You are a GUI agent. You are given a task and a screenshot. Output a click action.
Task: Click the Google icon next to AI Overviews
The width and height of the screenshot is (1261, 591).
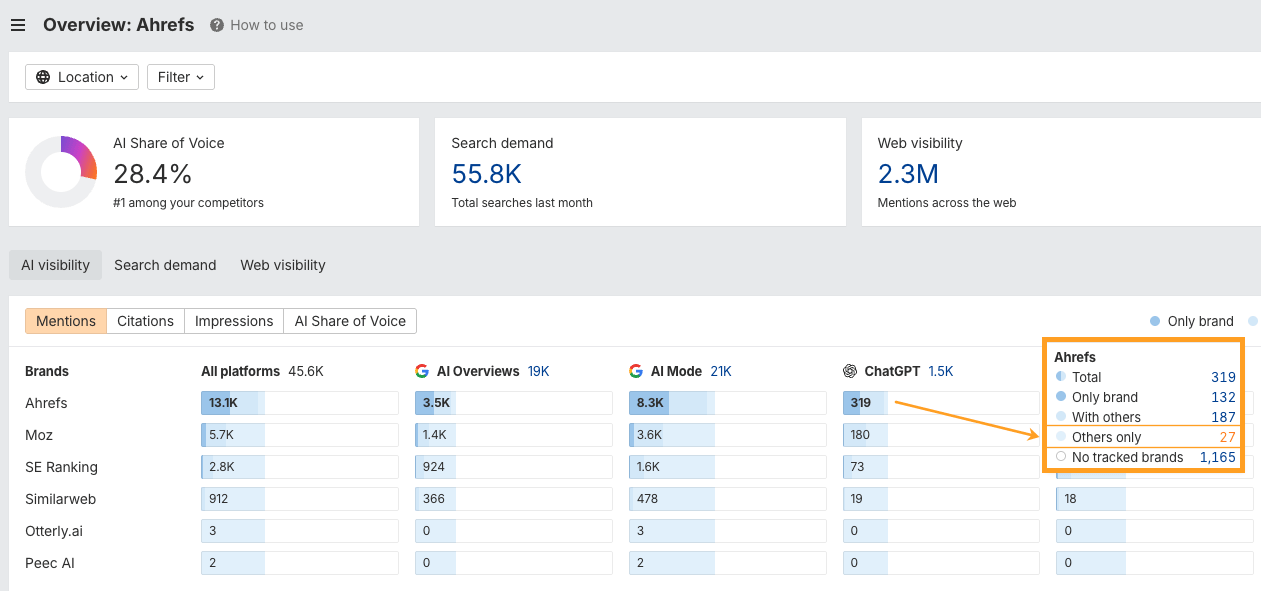(x=422, y=370)
